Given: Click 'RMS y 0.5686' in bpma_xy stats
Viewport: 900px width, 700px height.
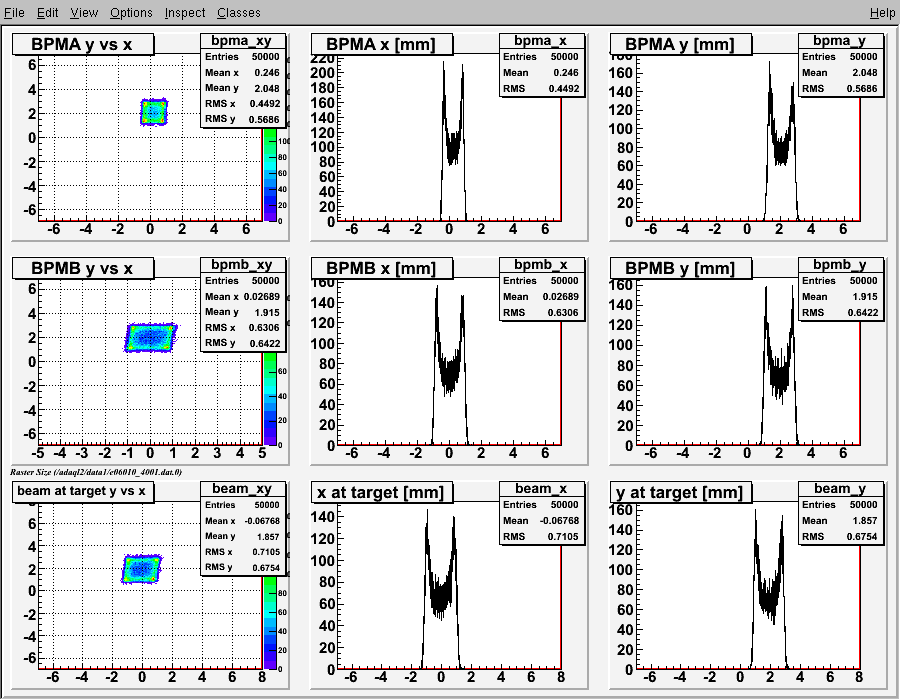Looking at the screenshot, I should [242, 119].
